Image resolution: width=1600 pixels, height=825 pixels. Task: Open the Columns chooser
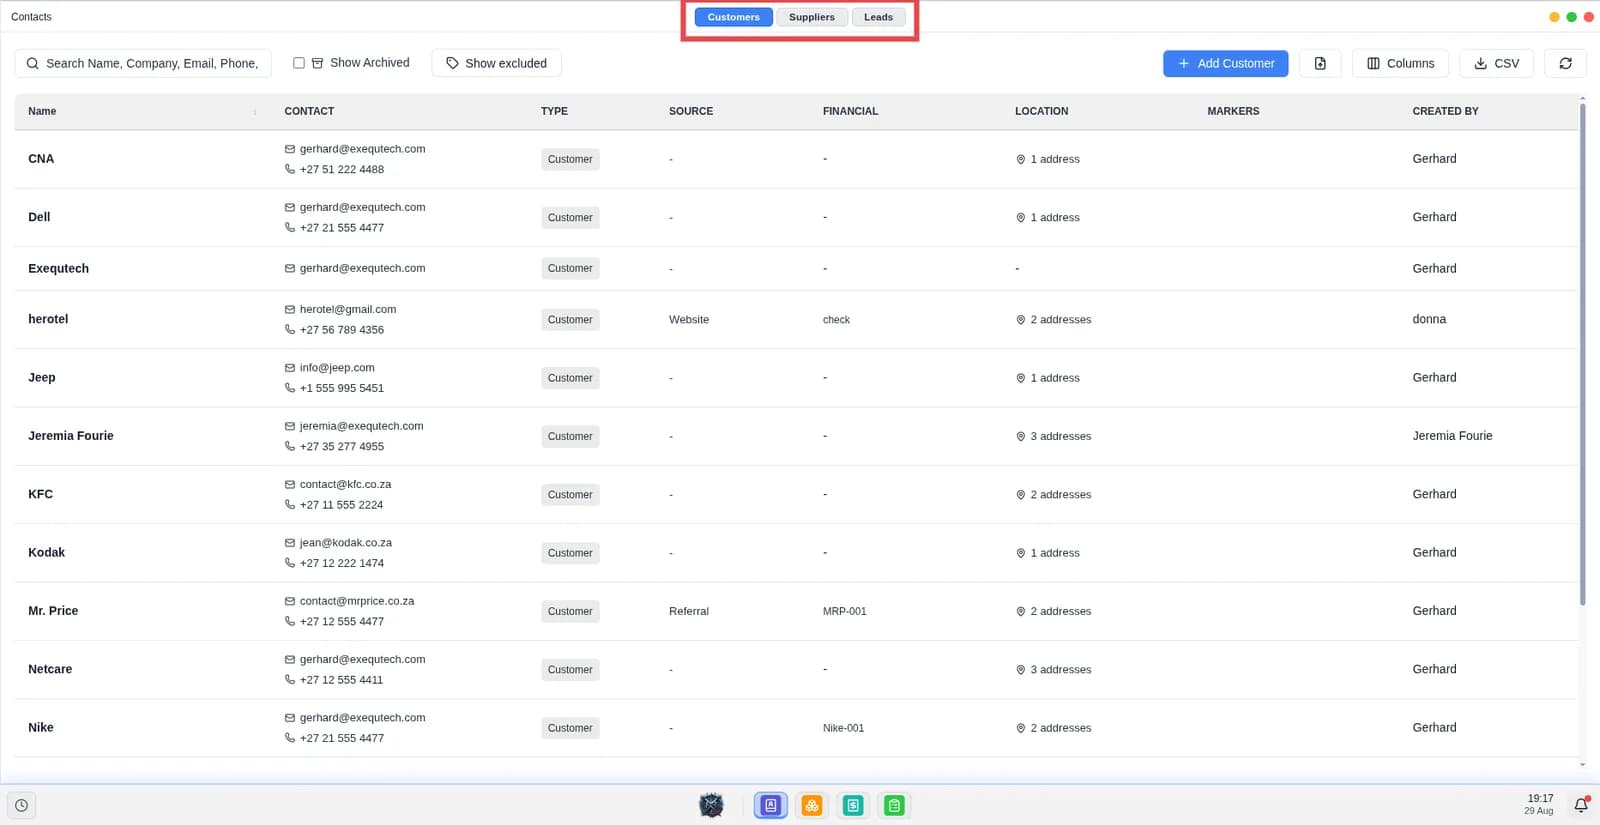1400,63
